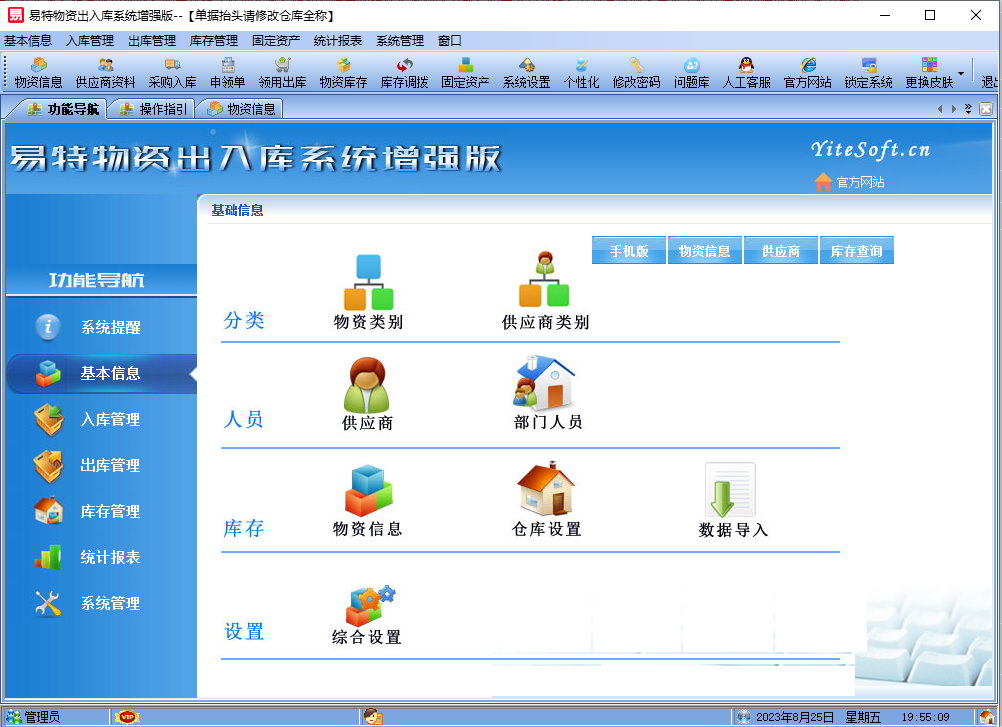Select 入库管理 in the sidebar
Image resolution: width=1002 pixels, height=727 pixels.
[x=102, y=419]
